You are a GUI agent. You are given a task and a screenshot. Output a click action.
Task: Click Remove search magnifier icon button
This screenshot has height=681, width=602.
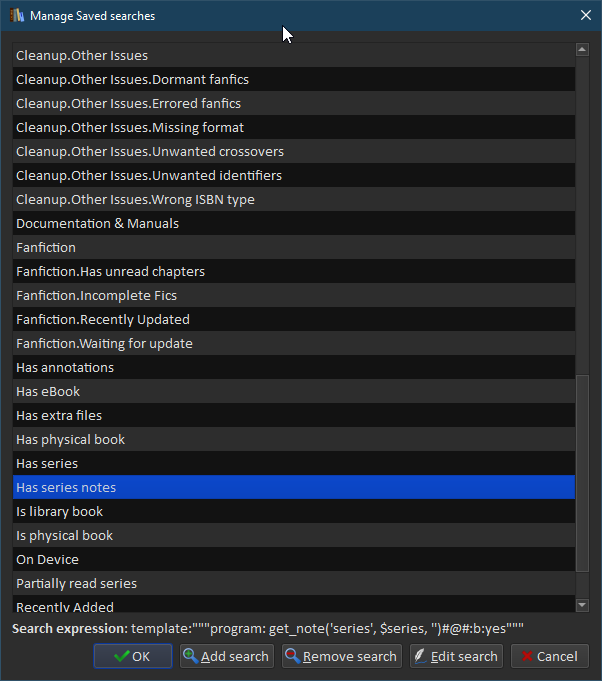[x=341, y=656]
